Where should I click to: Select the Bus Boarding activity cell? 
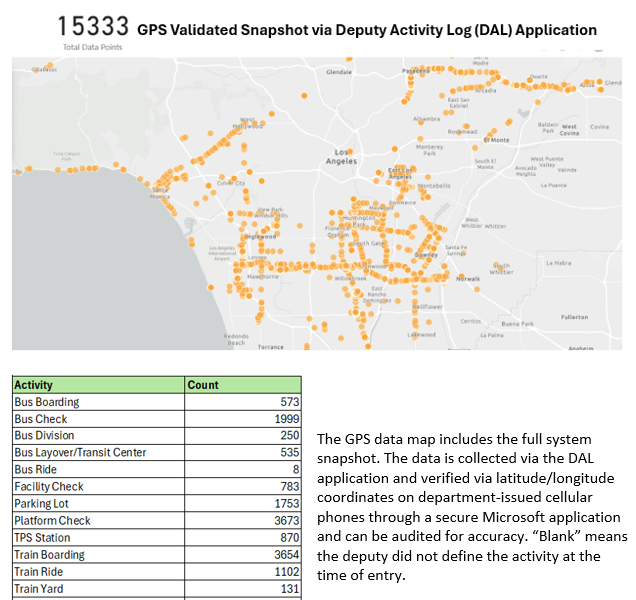(x=47, y=402)
